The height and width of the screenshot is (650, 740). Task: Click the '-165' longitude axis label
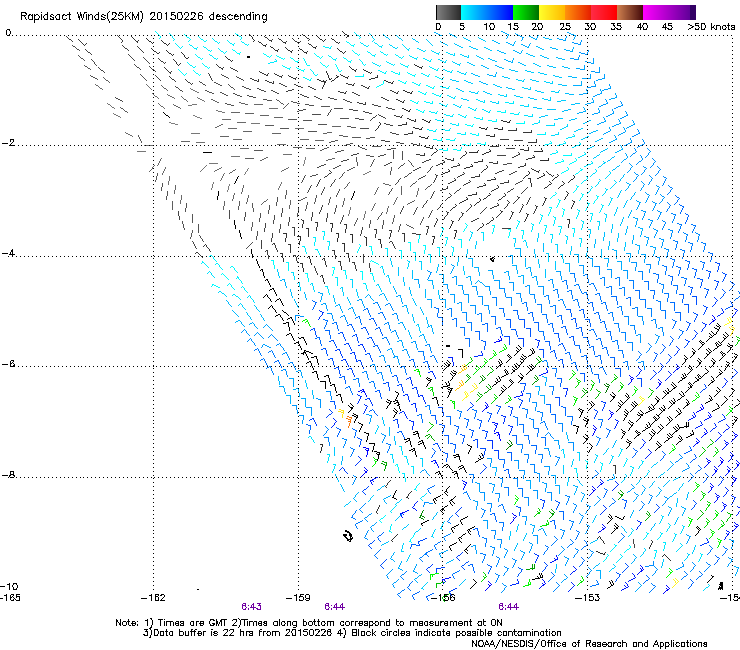(x=10, y=598)
